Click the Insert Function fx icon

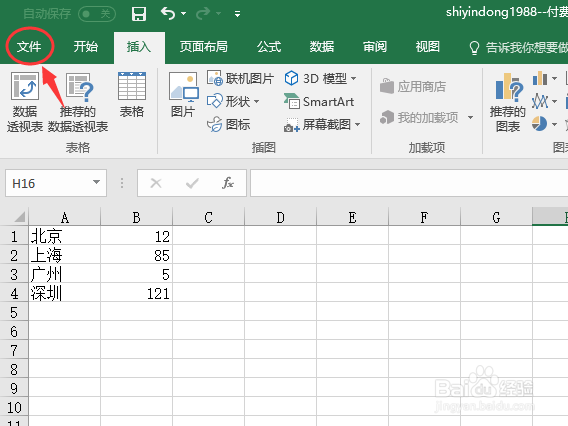(227, 183)
